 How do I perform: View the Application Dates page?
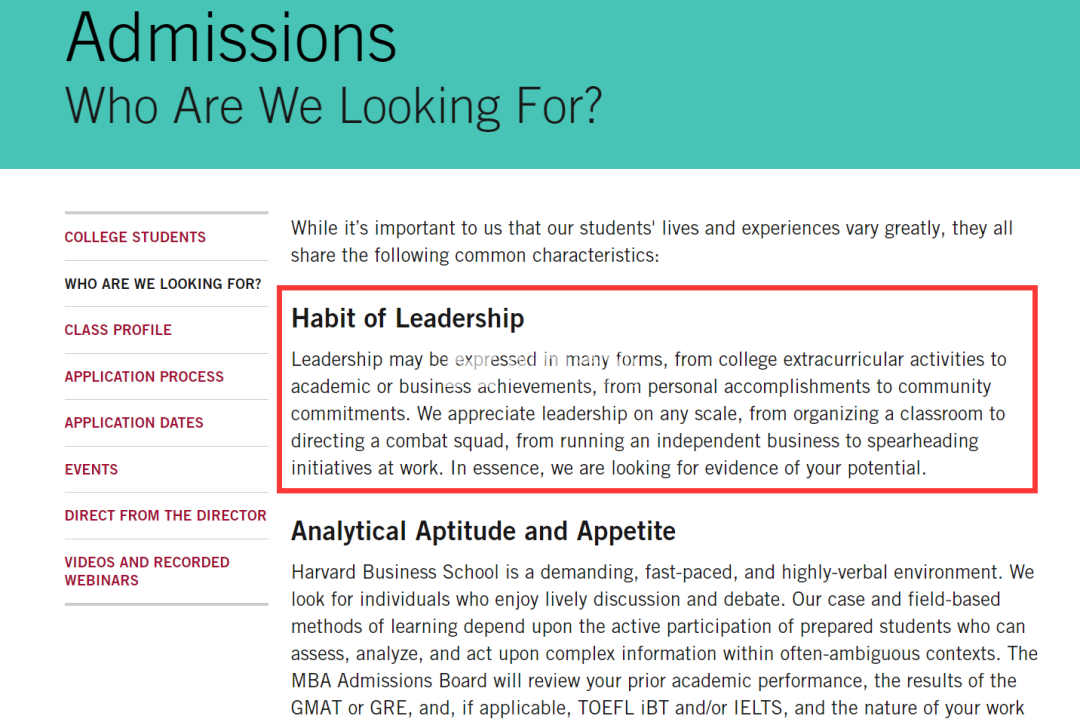[134, 423]
